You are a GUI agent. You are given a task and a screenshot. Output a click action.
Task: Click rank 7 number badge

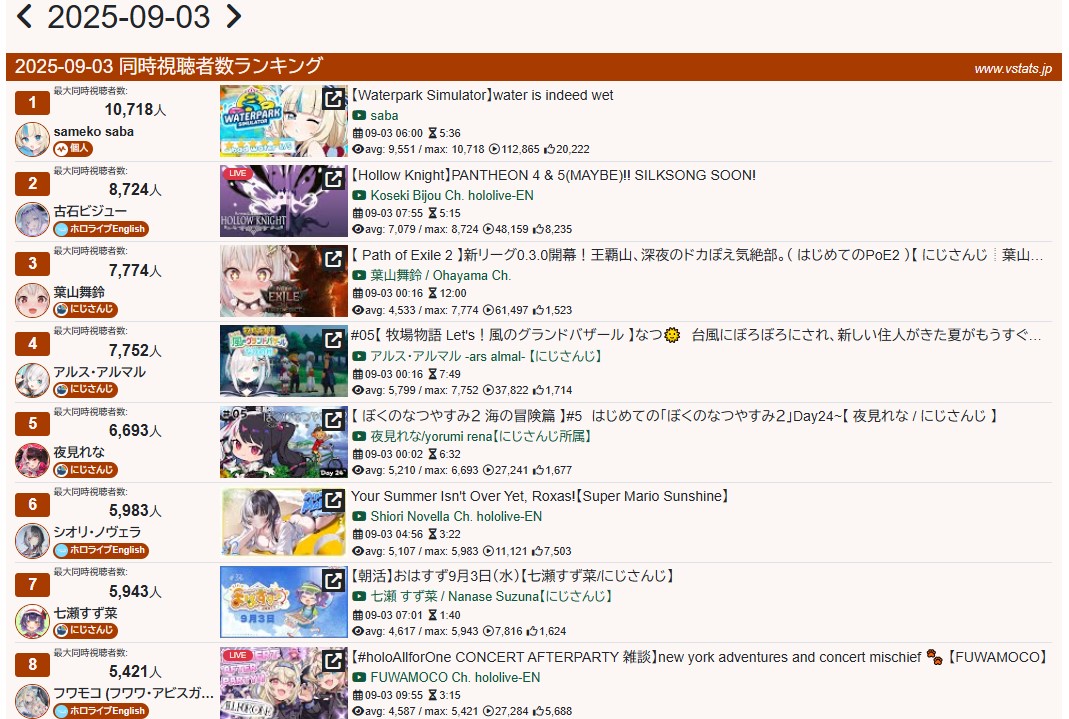32,584
